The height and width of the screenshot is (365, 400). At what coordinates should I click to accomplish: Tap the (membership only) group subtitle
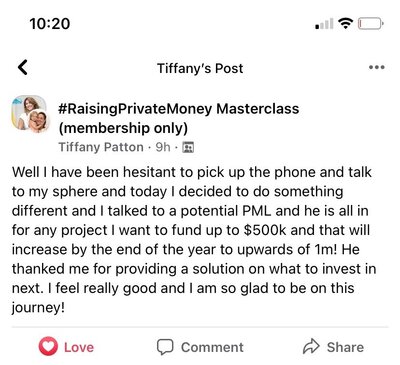(123, 128)
